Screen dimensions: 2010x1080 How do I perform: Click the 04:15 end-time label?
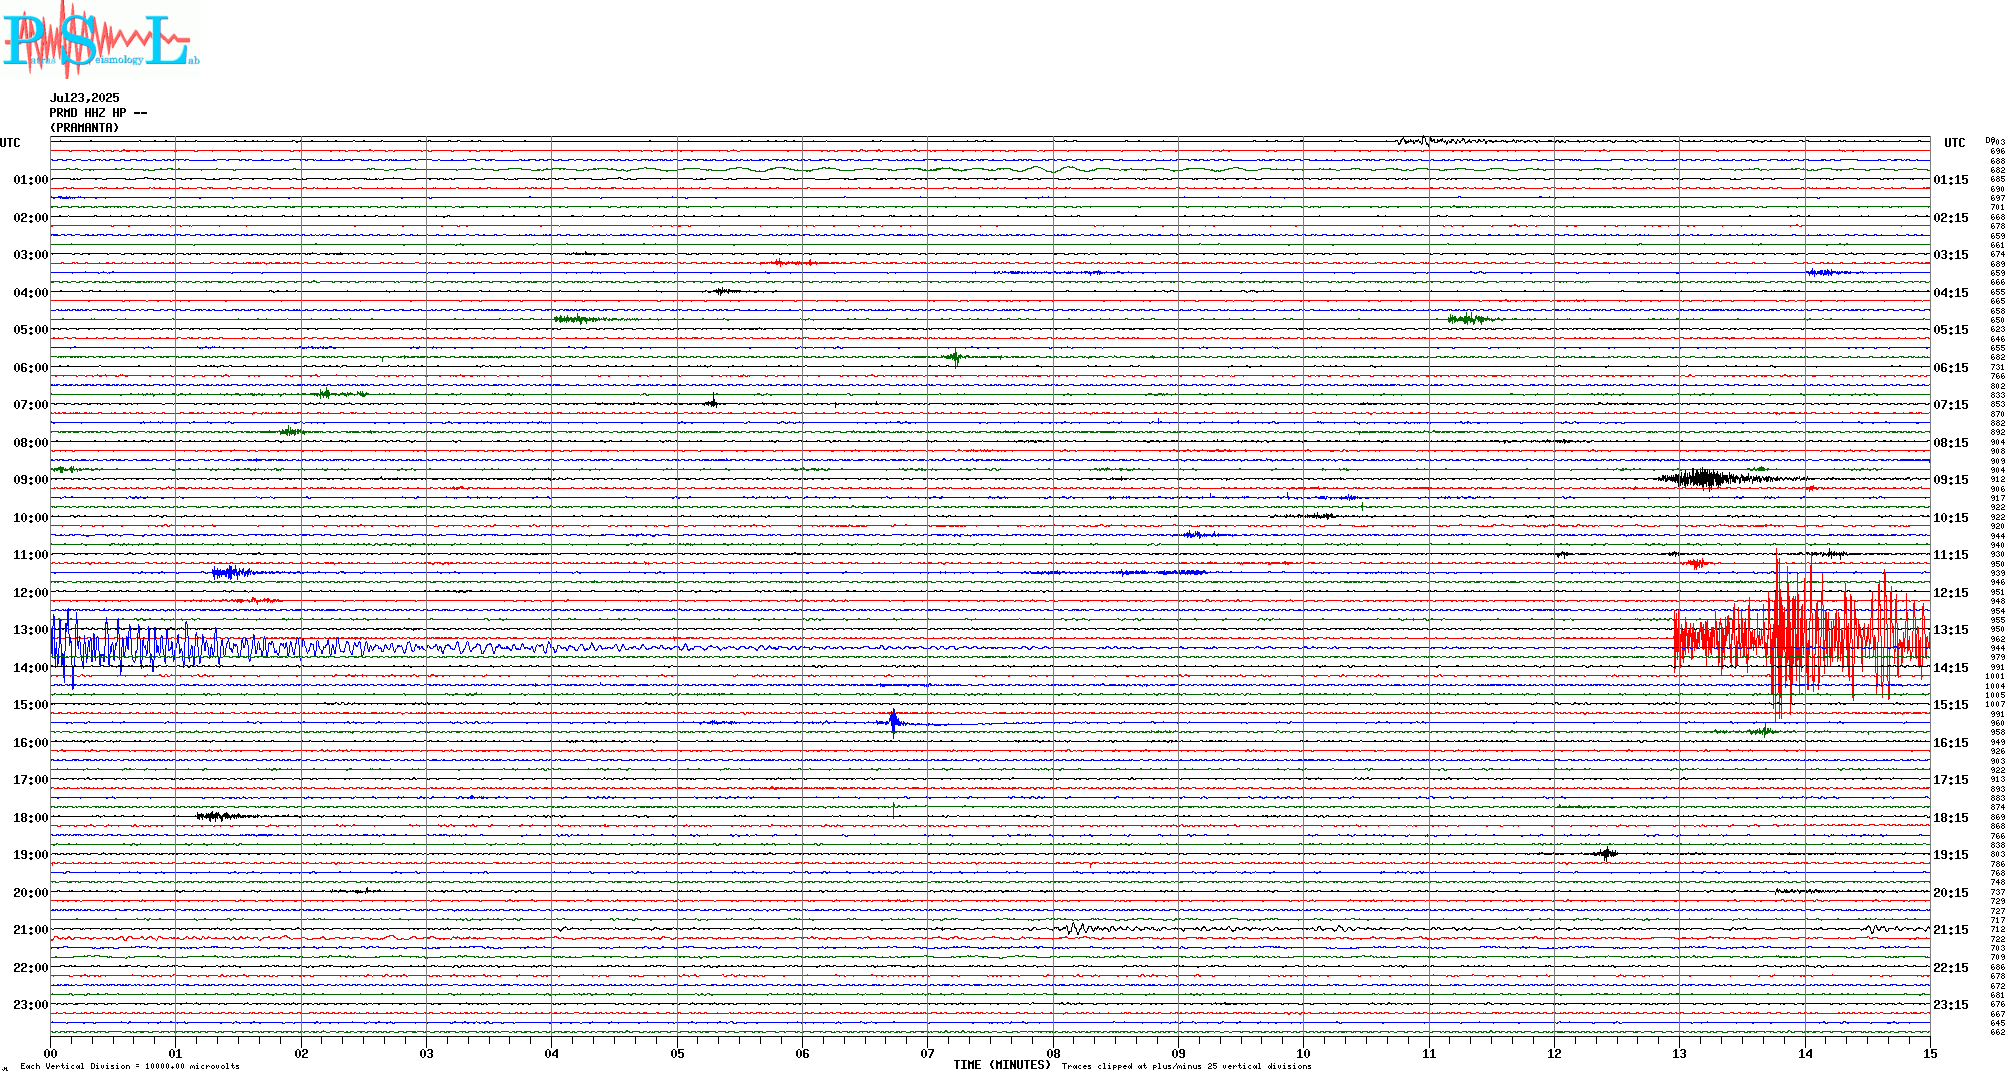tap(1951, 293)
